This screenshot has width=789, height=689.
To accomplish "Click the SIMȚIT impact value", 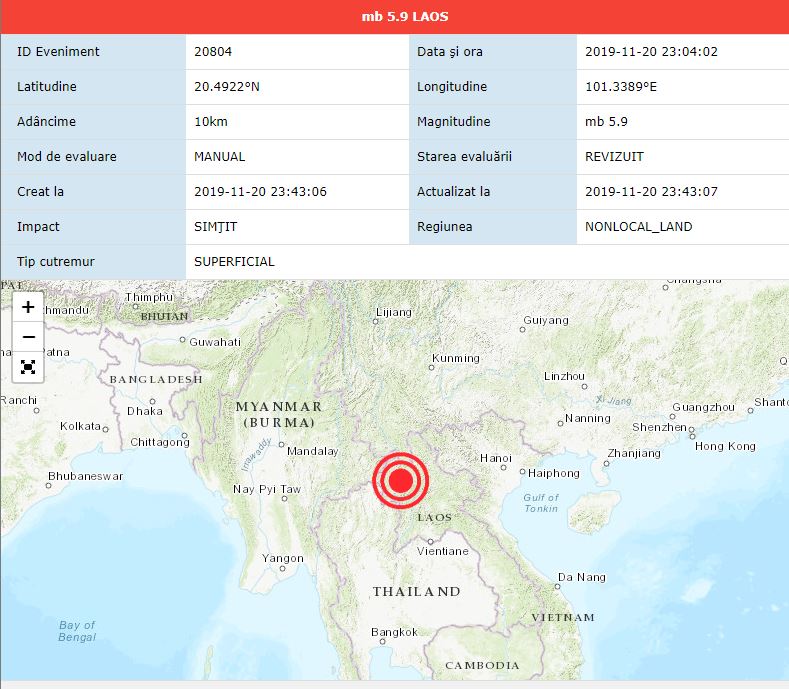I will click(x=217, y=227).
